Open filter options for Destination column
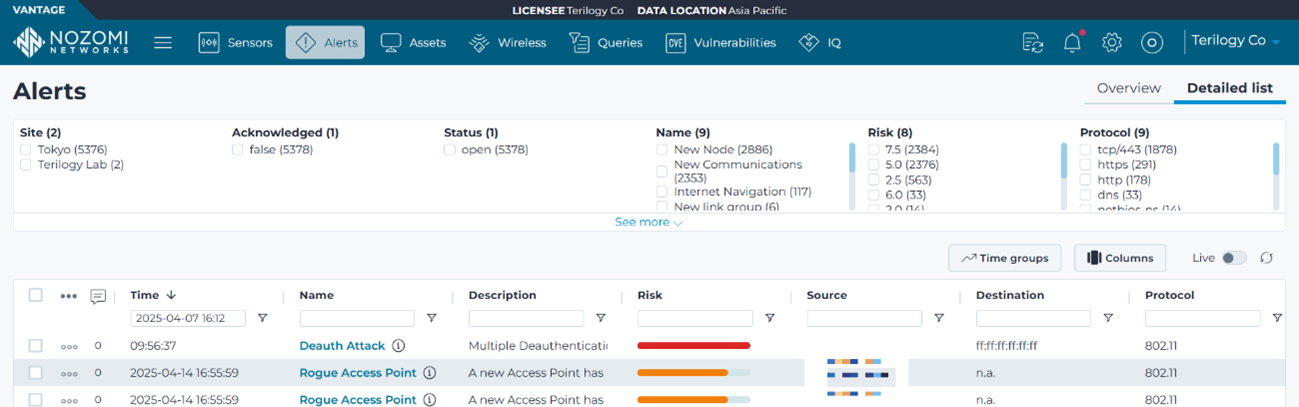Image resolution: width=1299 pixels, height=407 pixels. click(x=1108, y=318)
